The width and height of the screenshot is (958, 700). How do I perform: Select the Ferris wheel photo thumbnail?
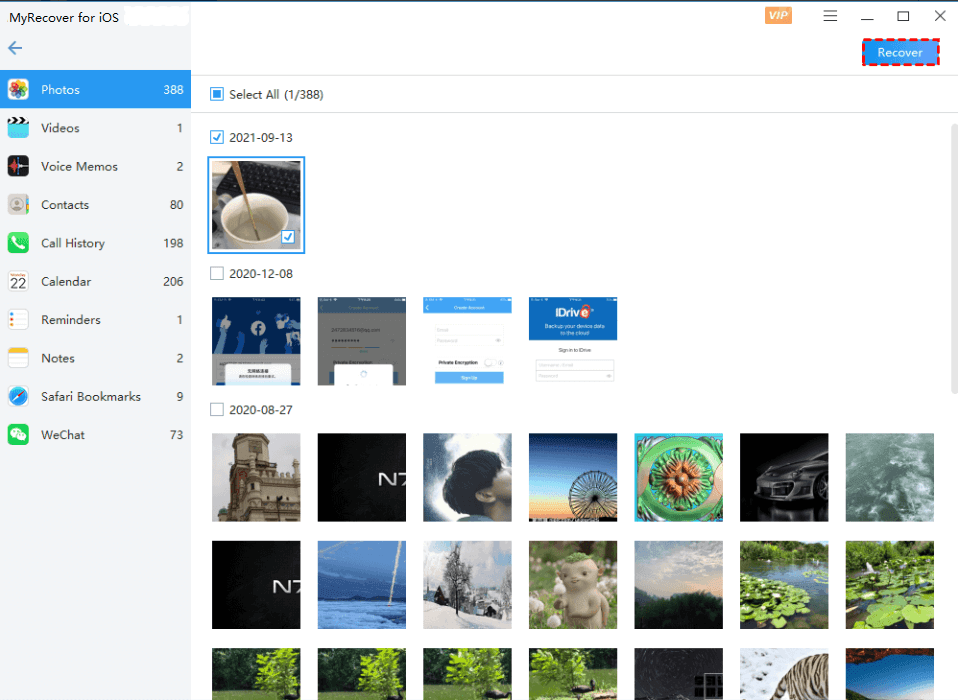coord(572,477)
